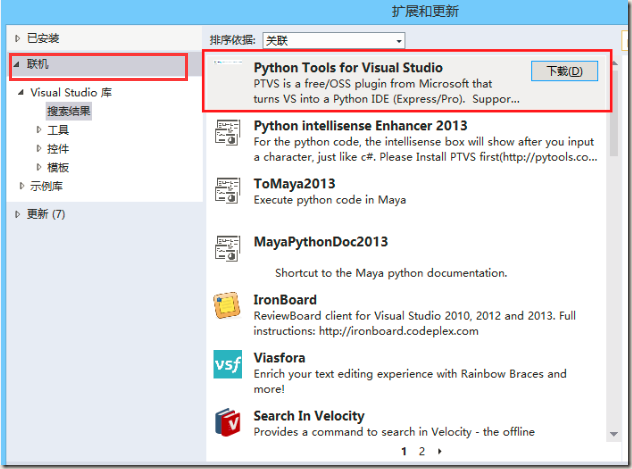Click the current page 1 indicator
632x469 pixels.
pos(404,451)
